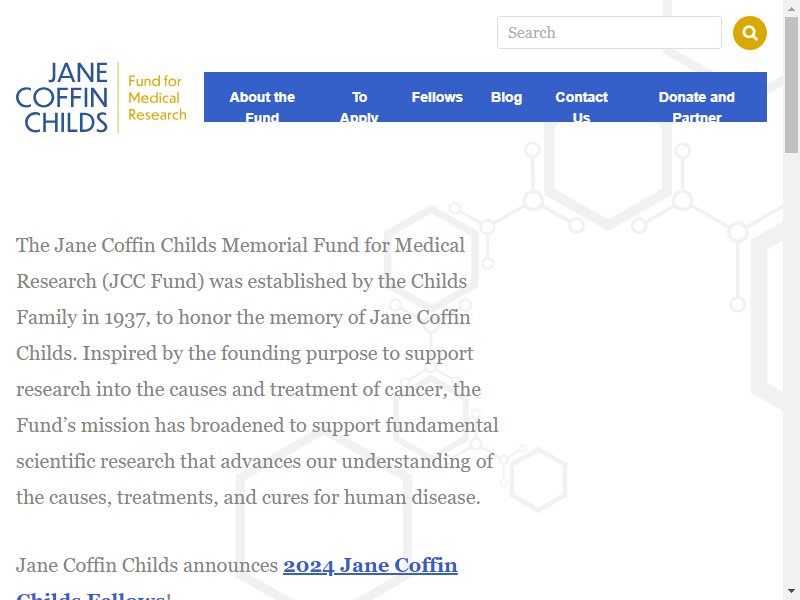Click the vertical scrollbar thumb
Screen dimensions: 800x600
coord(791,85)
